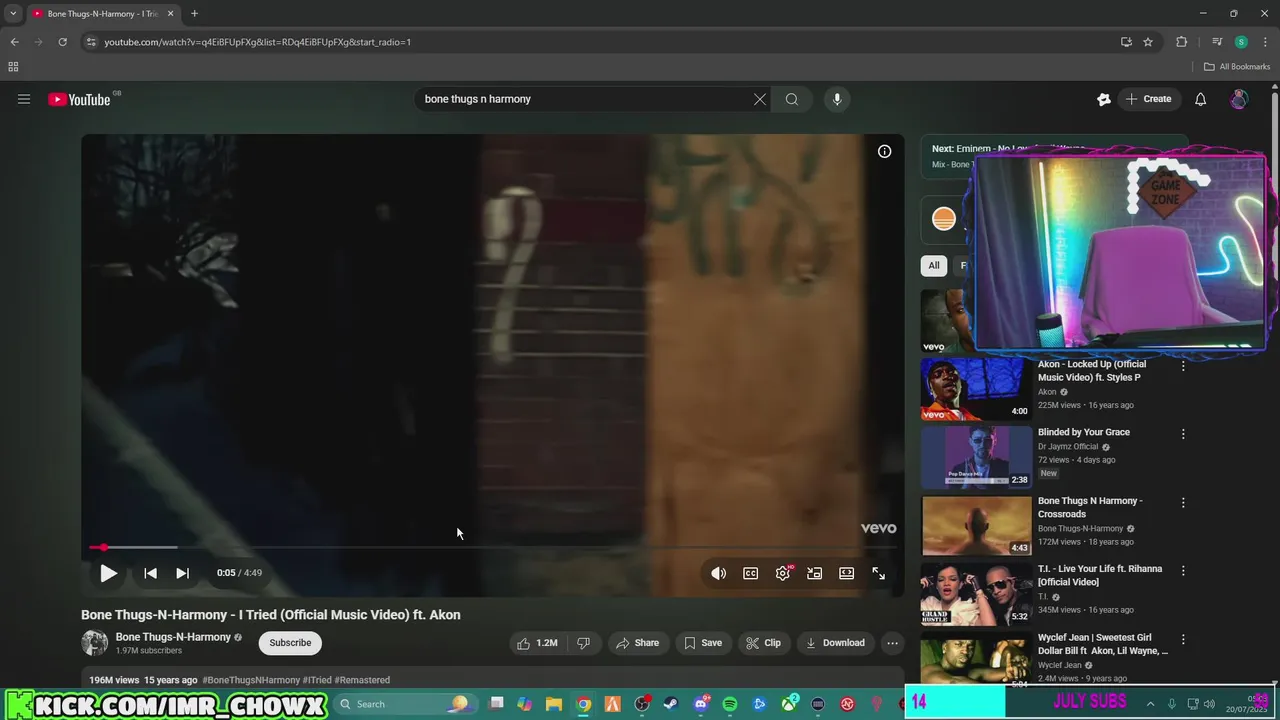Like the video with 1.2M likes
The image size is (1280, 720).
(536, 643)
